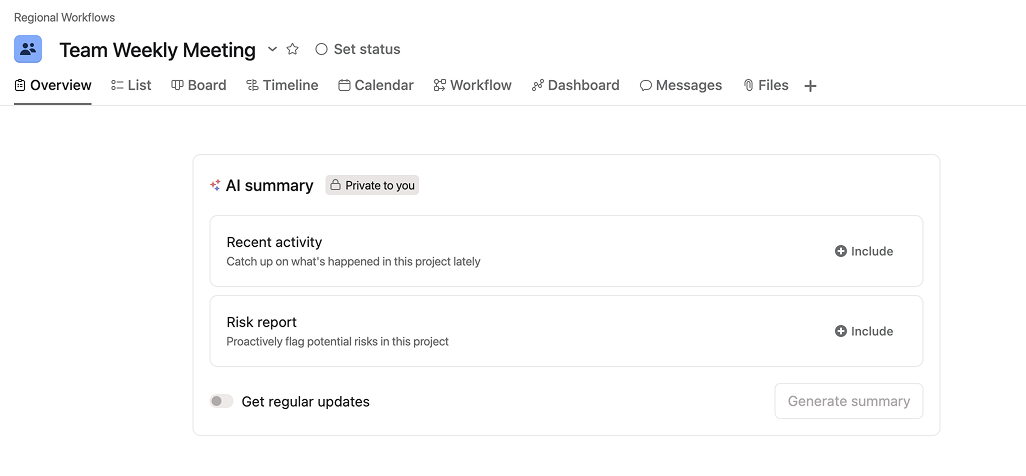Star the Team Weekly Meeting project
Viewport: 1026px width, 476px height.
coord(293,49)
